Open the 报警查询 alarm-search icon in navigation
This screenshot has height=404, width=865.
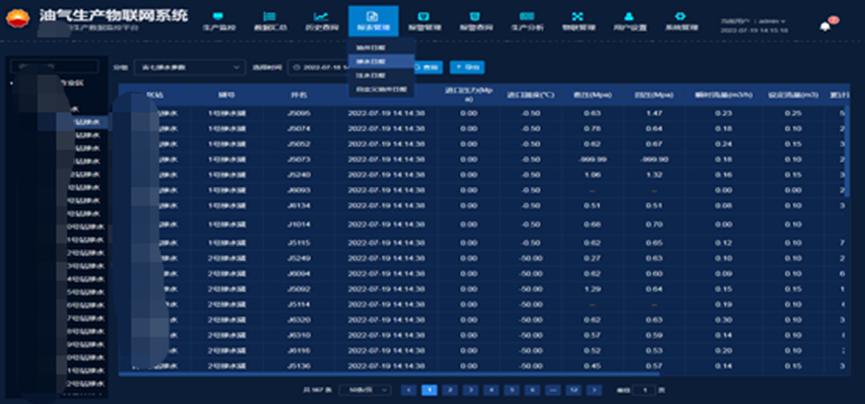pyautogui.click(x=474, y=17)
